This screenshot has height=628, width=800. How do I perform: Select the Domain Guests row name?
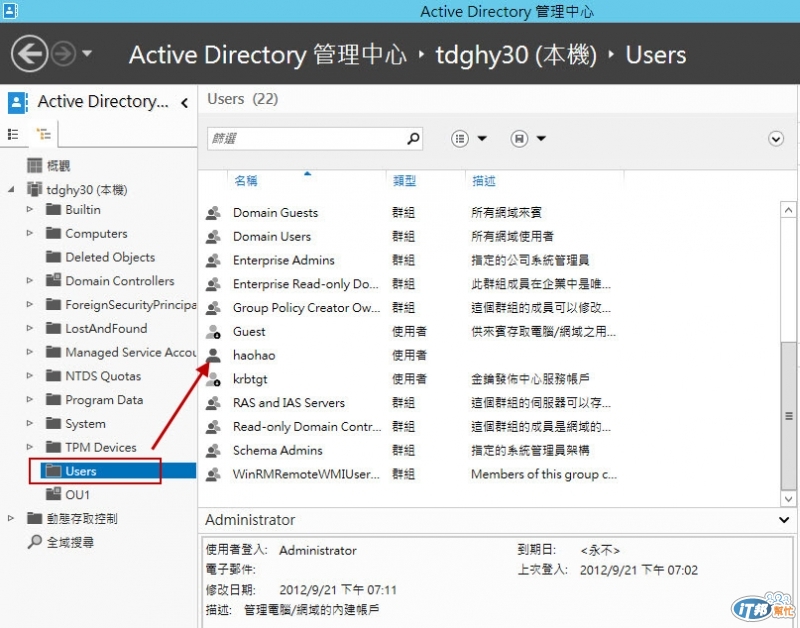coord(276,213)
